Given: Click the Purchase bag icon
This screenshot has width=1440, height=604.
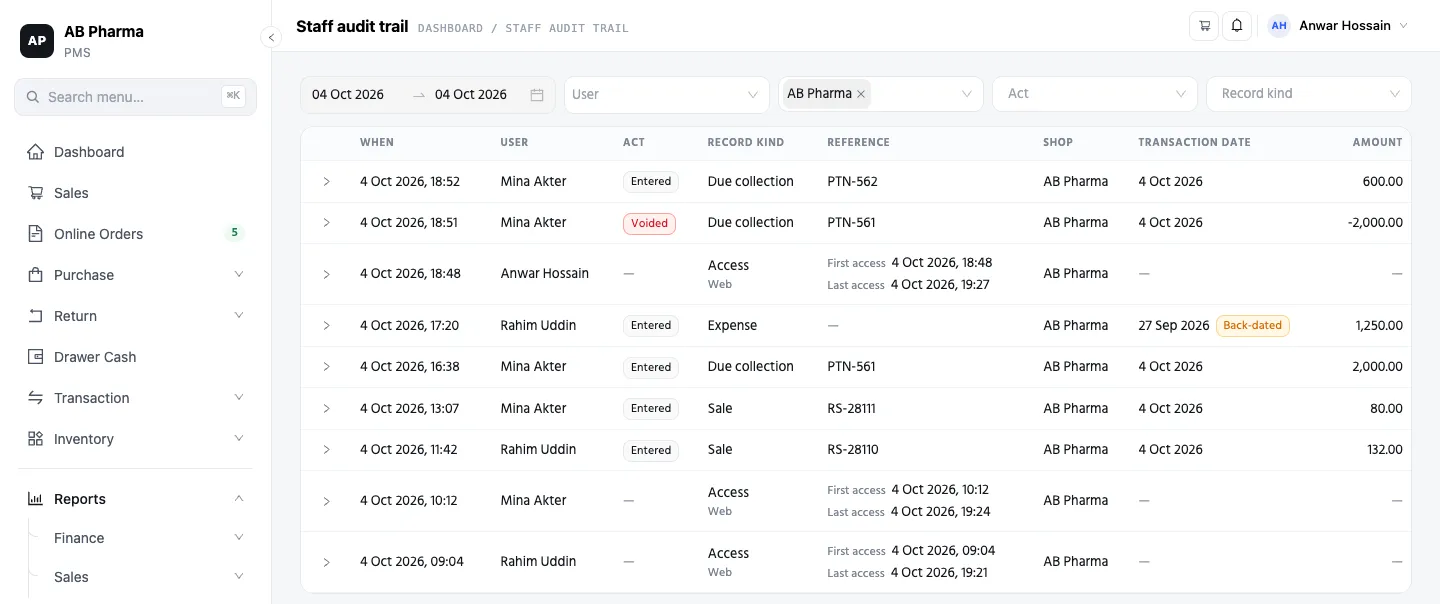Looking at the screenshot, I should tap(36, 275).
